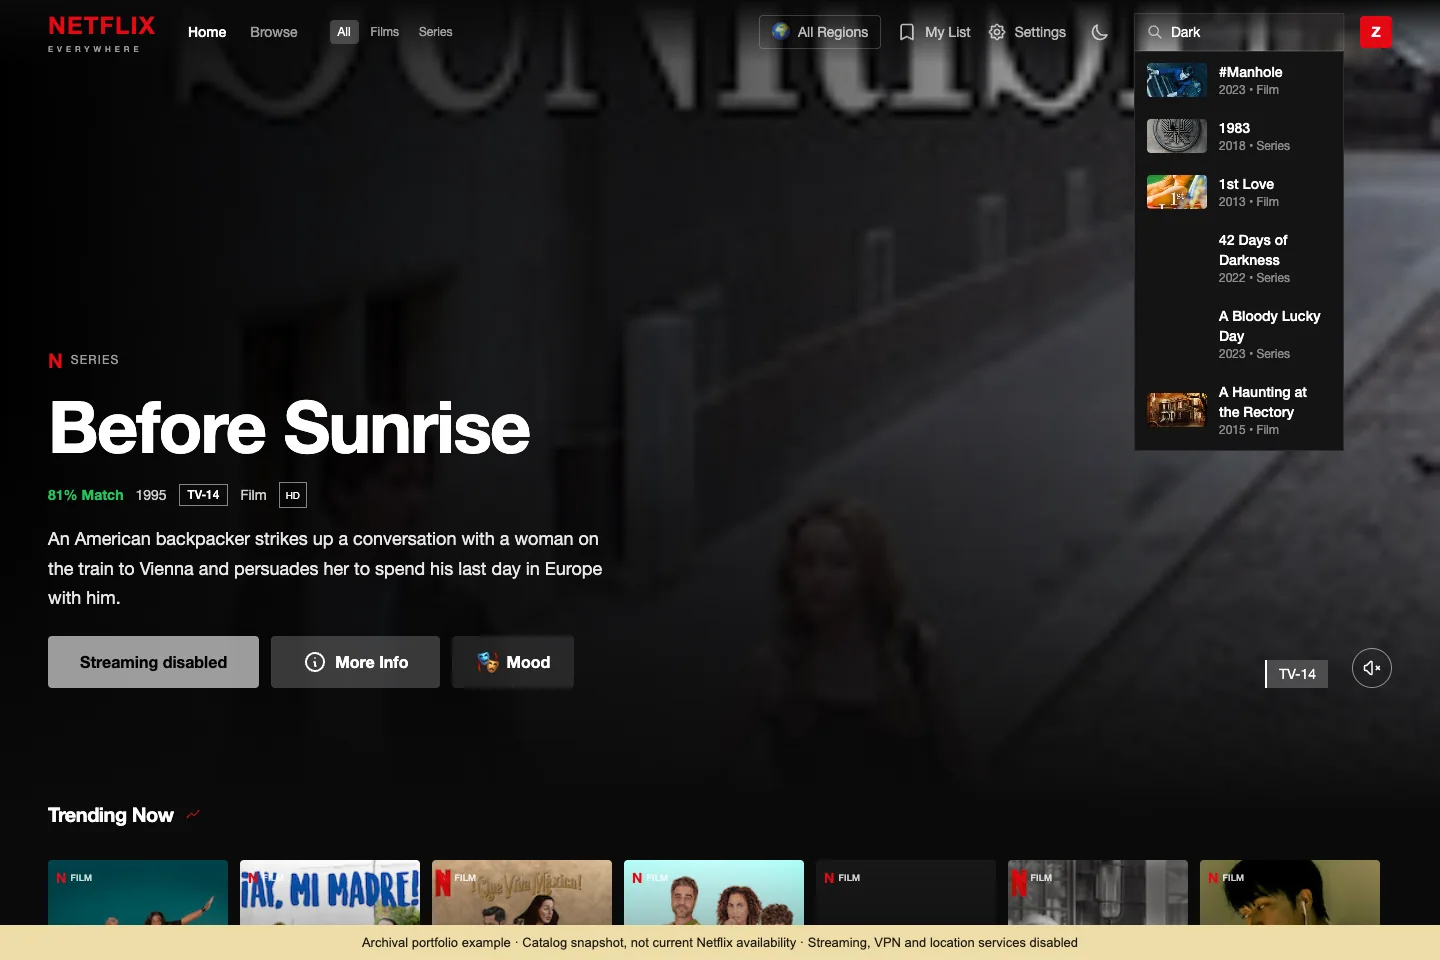Click the search magnifier icon
1440x960 pixels.
coord(1154,32)
